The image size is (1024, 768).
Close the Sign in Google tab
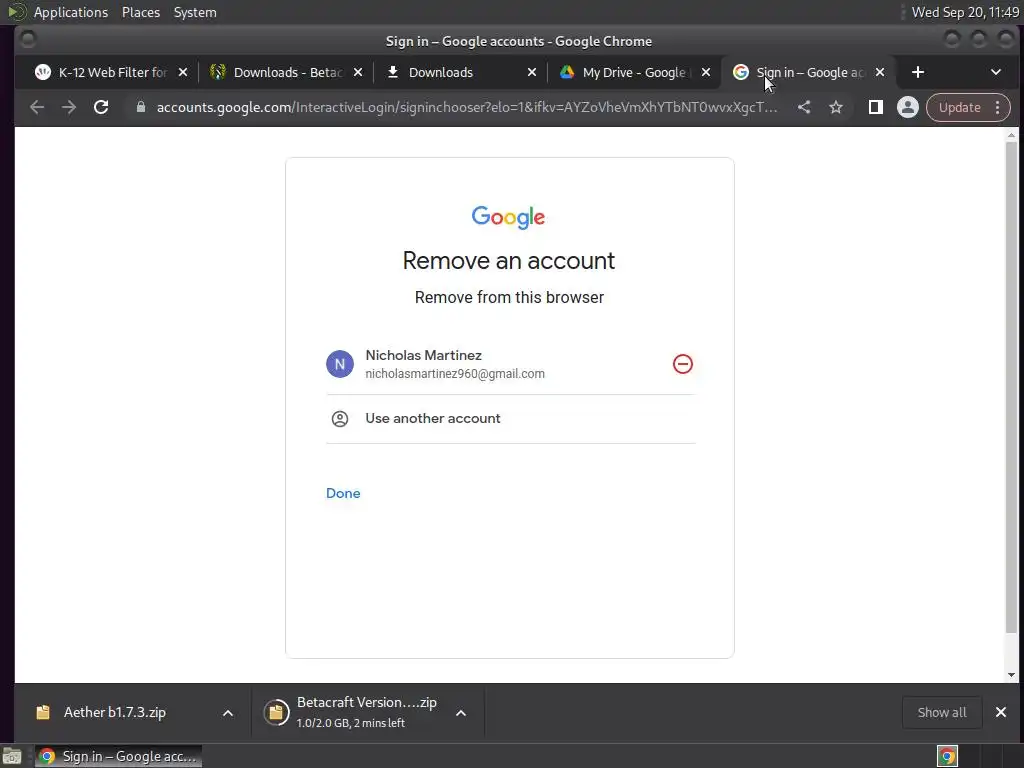pyautogui.click(x=880, y=72)
